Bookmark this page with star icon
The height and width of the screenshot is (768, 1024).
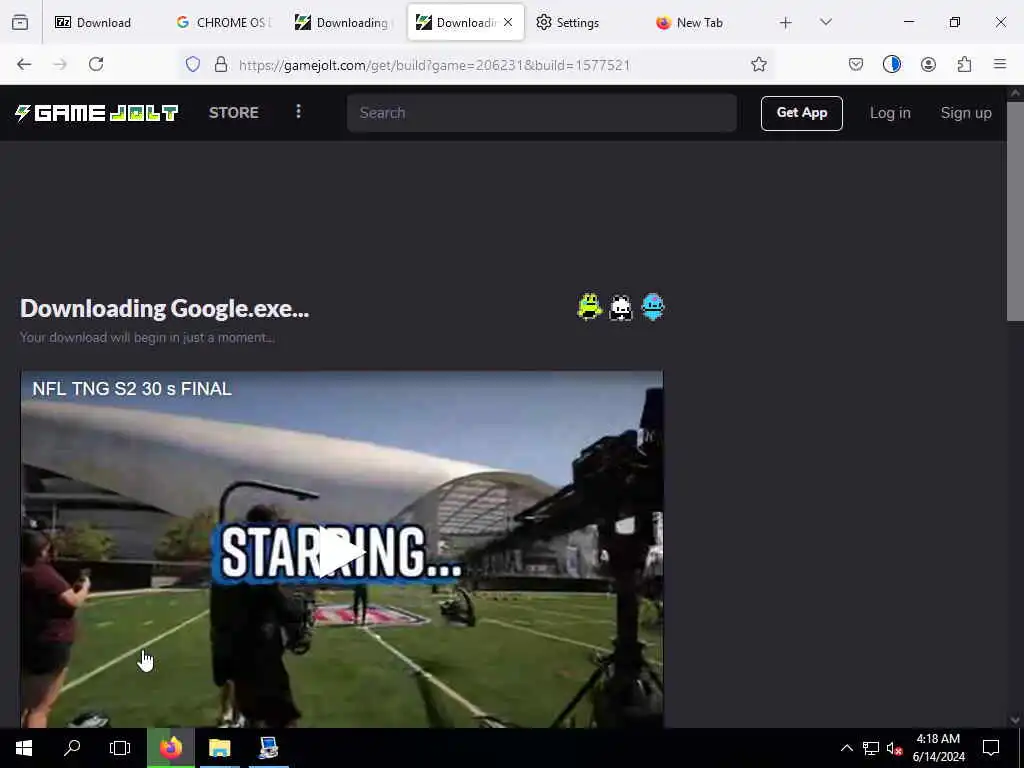758,64
